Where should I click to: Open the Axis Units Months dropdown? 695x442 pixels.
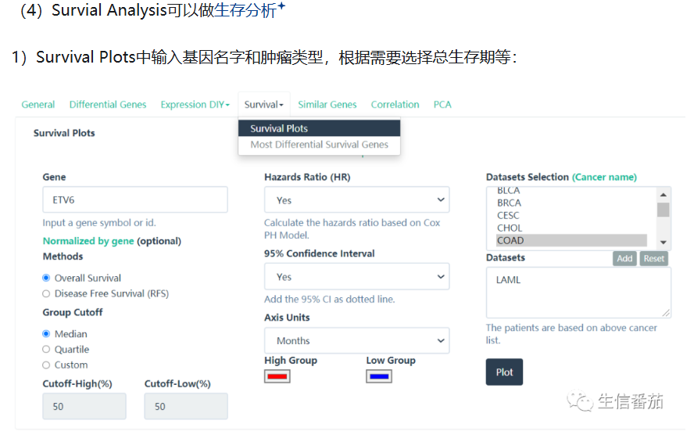[356, 341]
